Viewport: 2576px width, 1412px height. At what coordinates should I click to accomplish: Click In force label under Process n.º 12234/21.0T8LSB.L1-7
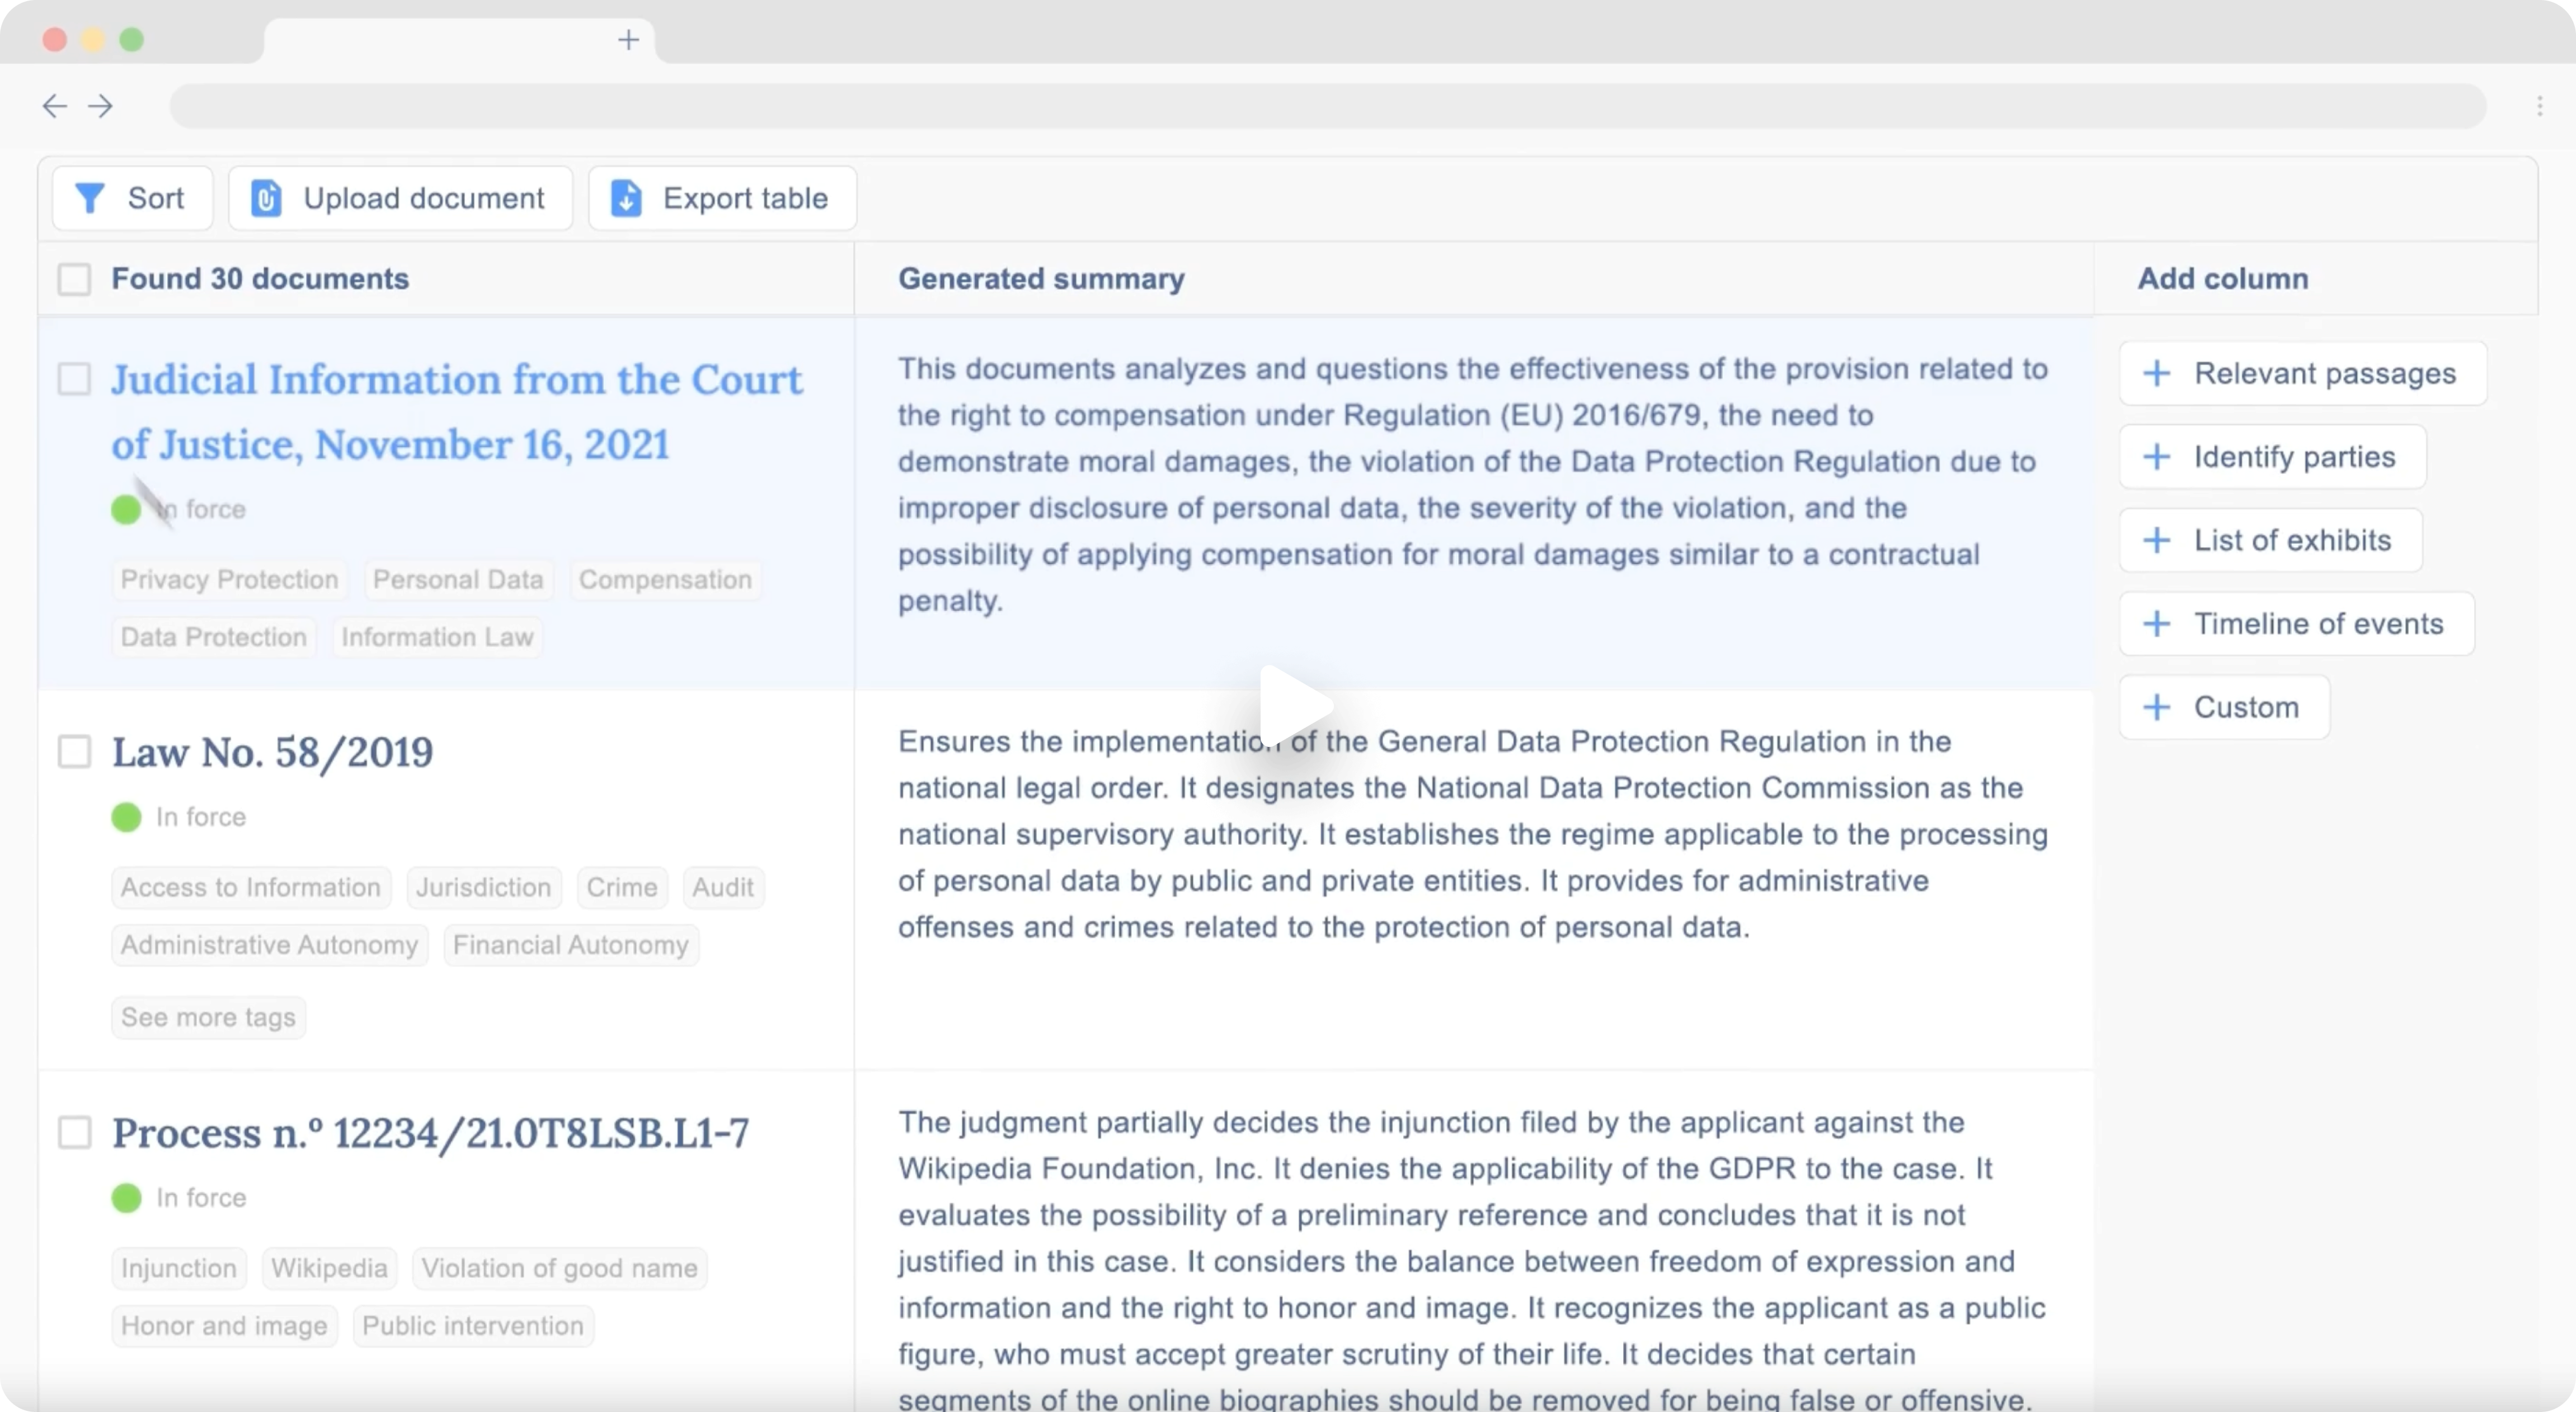tap(201, 1198)
